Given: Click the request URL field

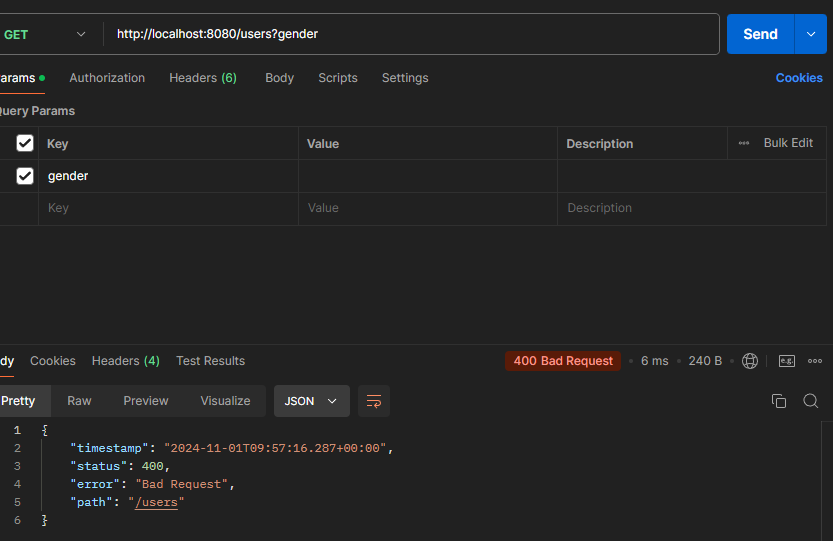Looking at the screenshot, I should pyautogui.click(x=410, y=34).
